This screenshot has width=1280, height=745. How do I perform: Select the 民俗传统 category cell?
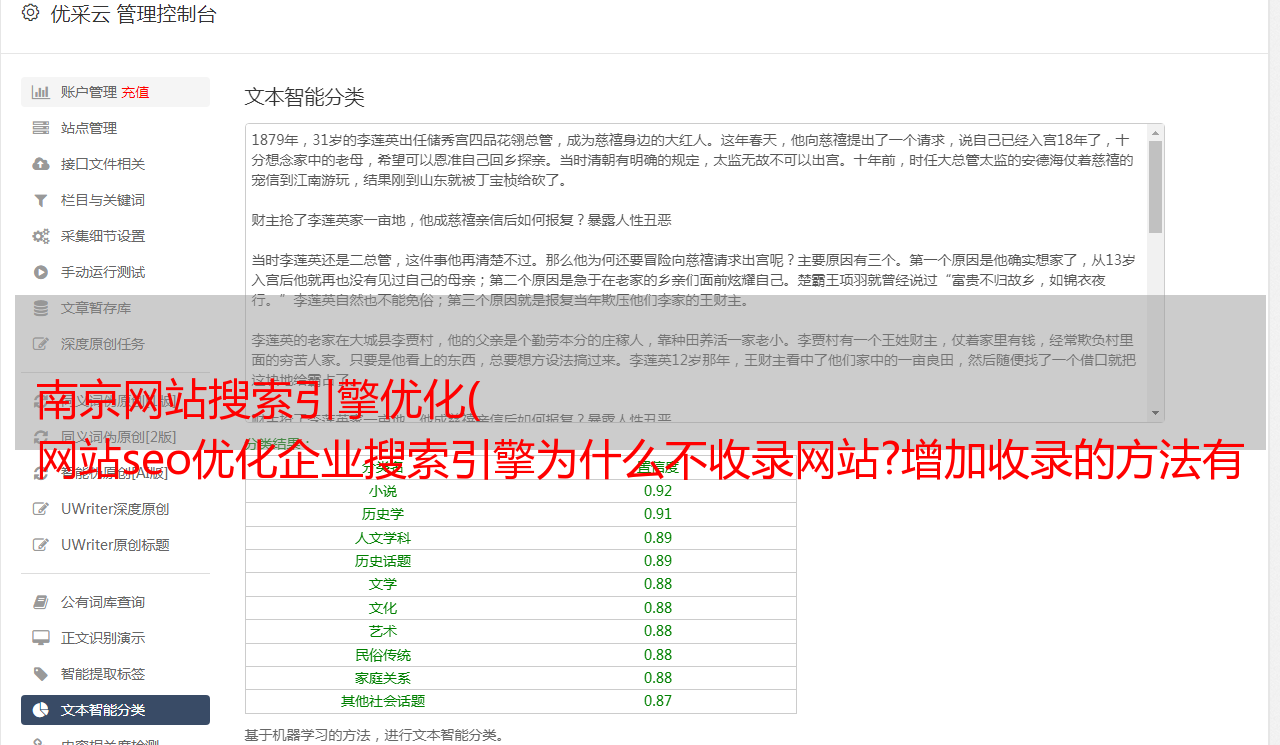point(383,655)
